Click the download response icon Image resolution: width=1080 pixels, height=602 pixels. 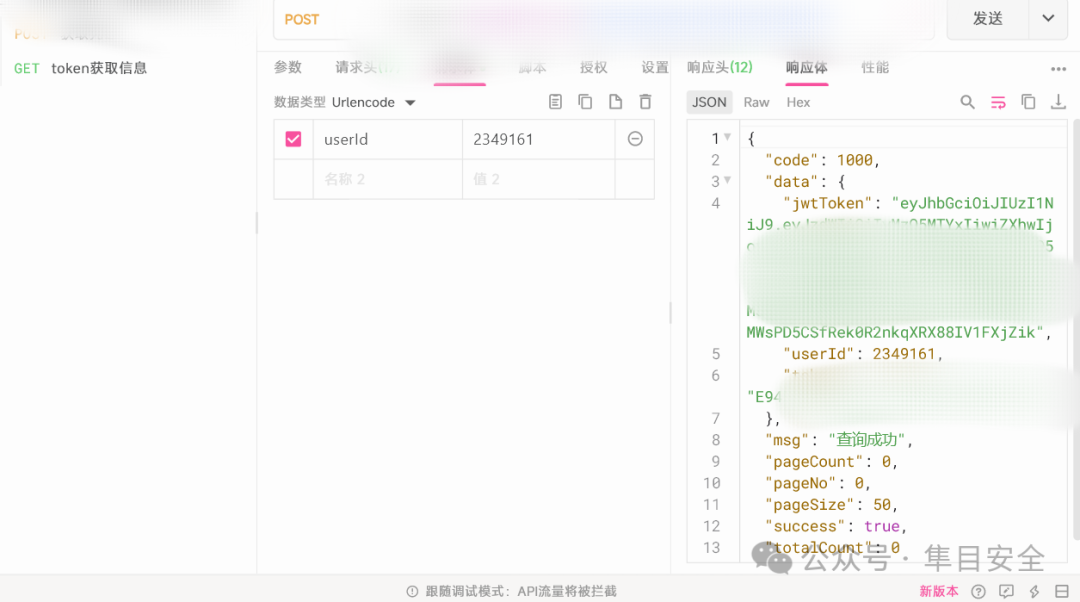click(1058, 102)
